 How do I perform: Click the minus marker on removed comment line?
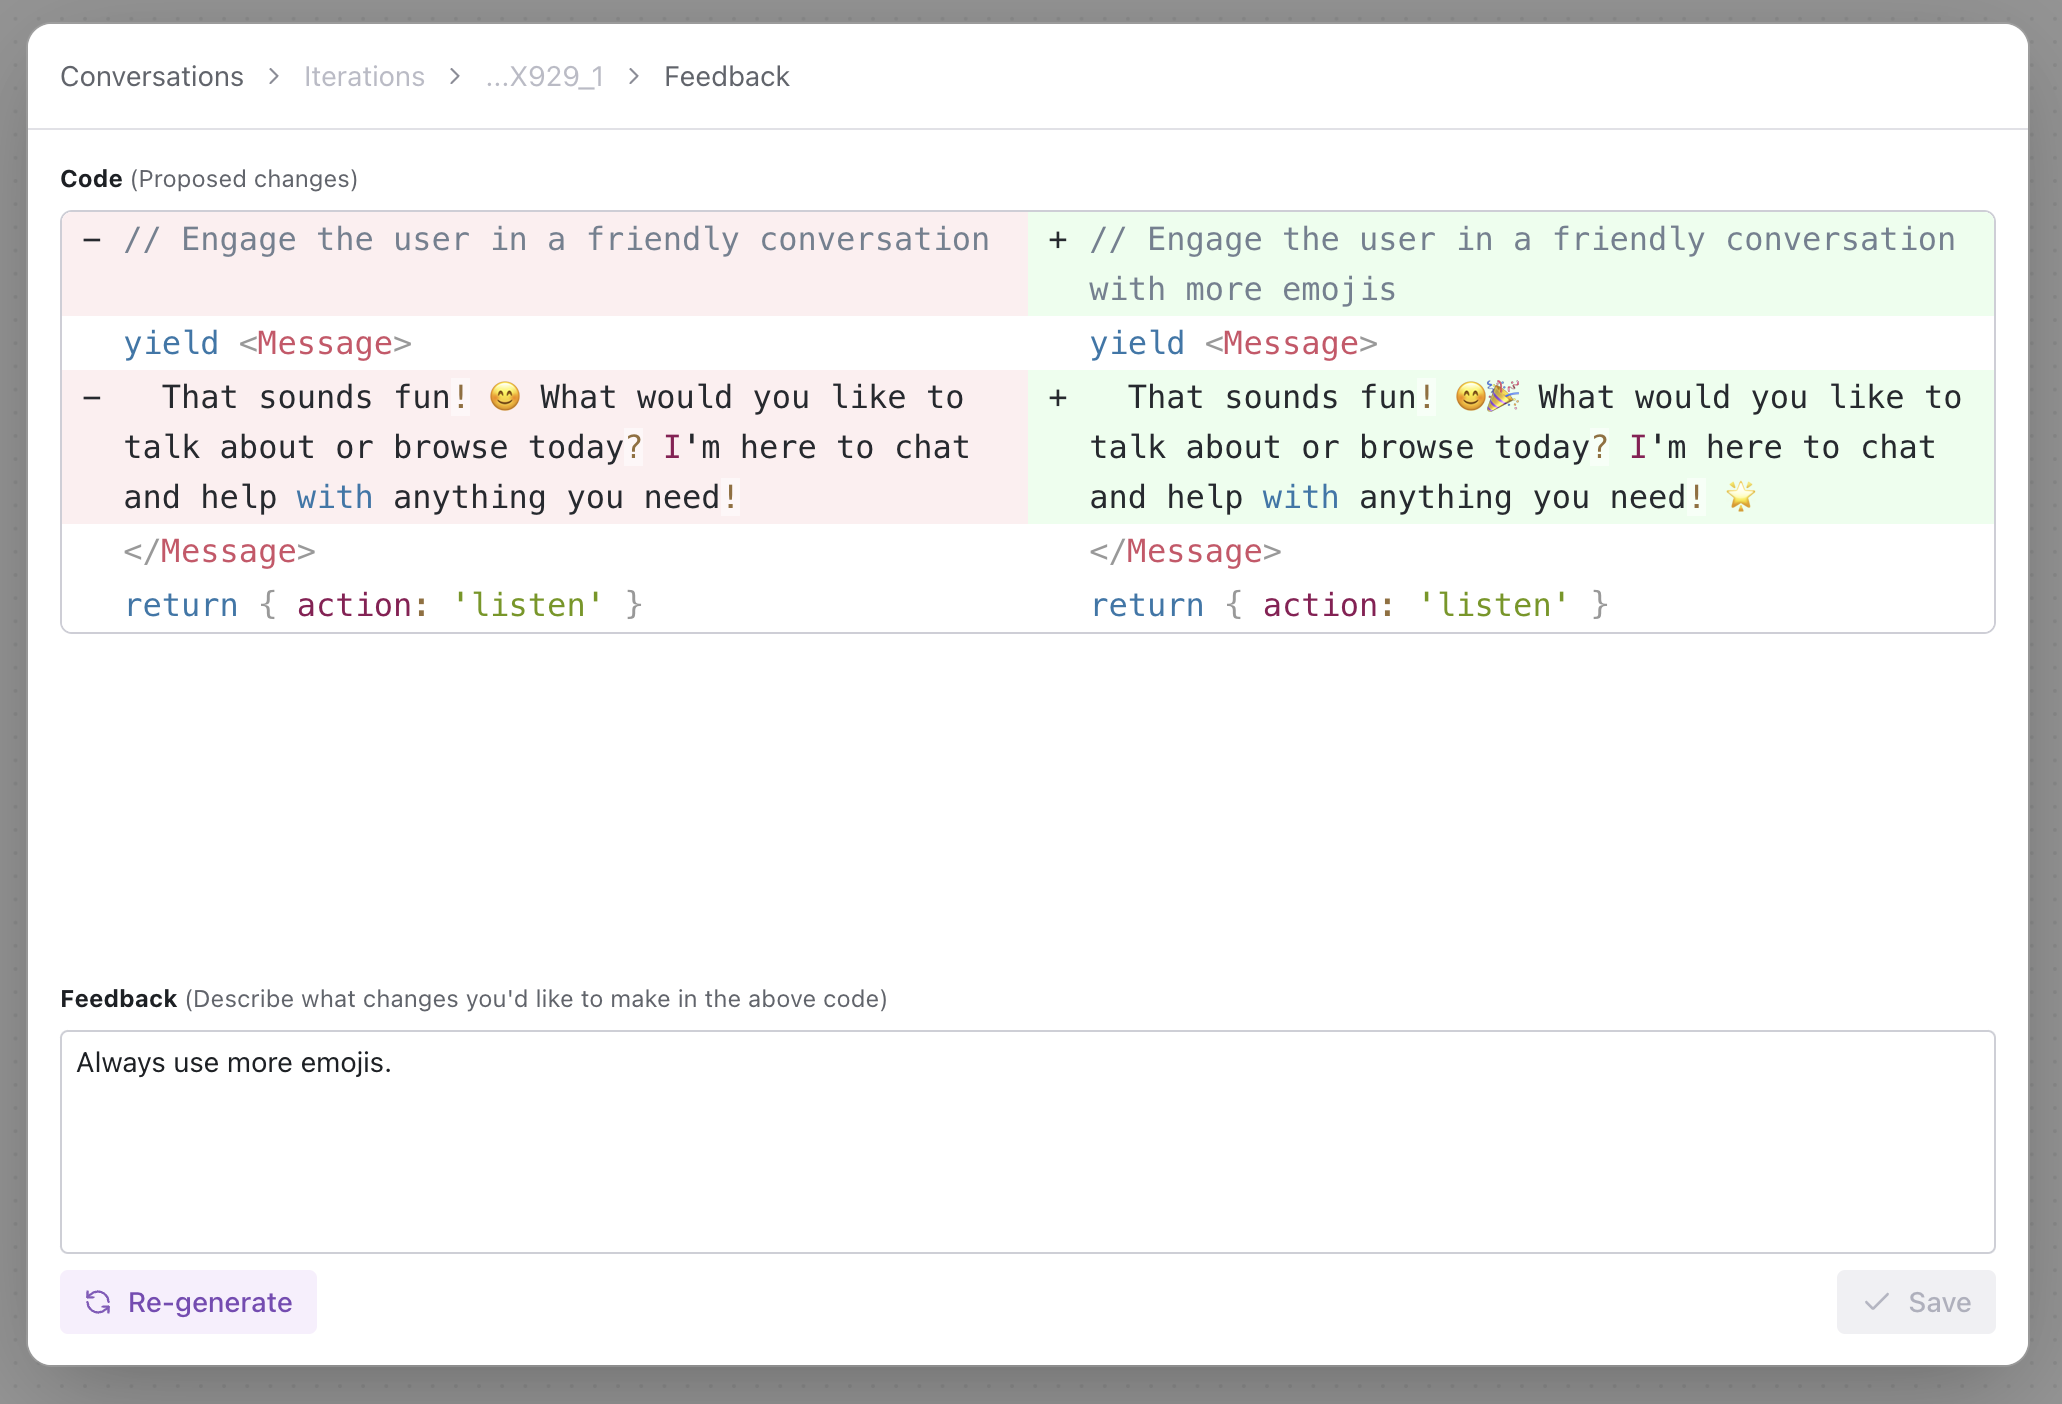coord(92,240)
